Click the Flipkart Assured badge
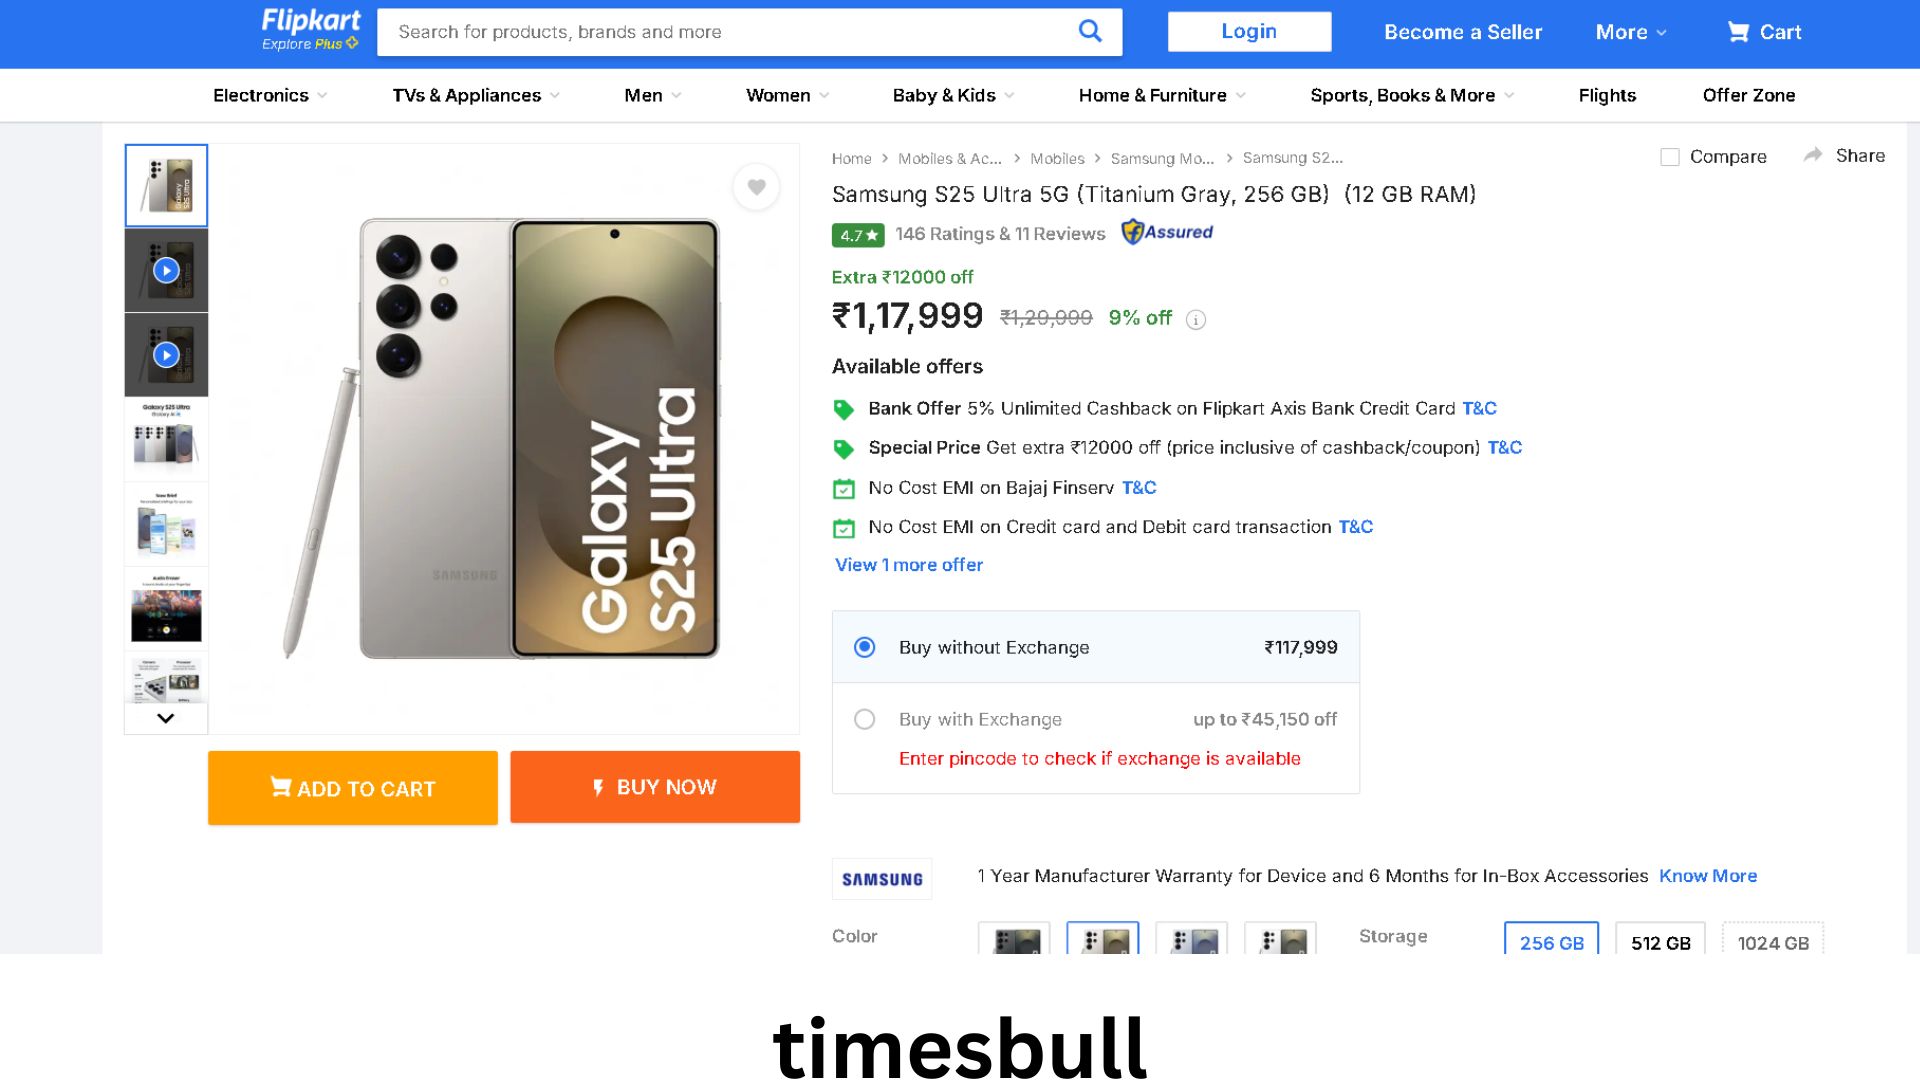The width and height of the screenshot is (1920, 1080). (x=1167, y=232)
